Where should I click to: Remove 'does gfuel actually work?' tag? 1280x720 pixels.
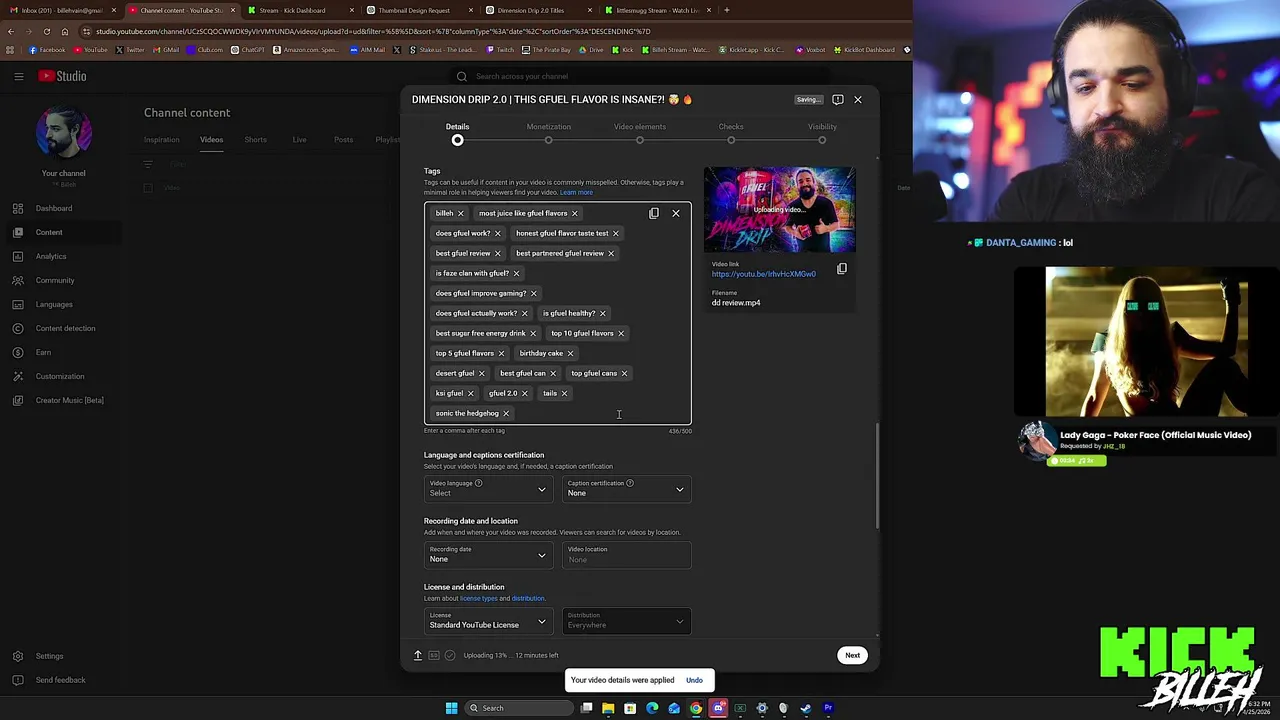pos(524,313)
